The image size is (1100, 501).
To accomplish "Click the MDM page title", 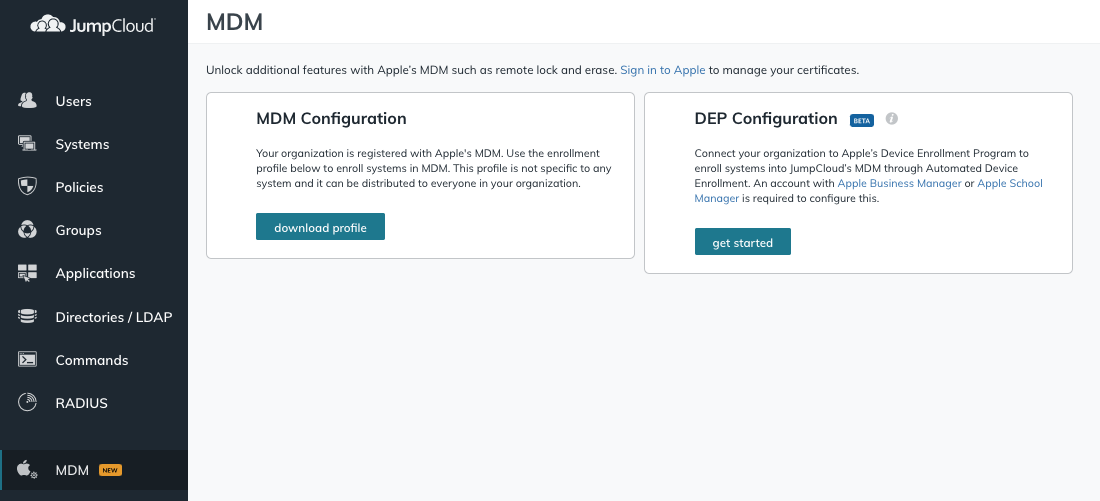I will pyautogui.click(x=234, y=22).
